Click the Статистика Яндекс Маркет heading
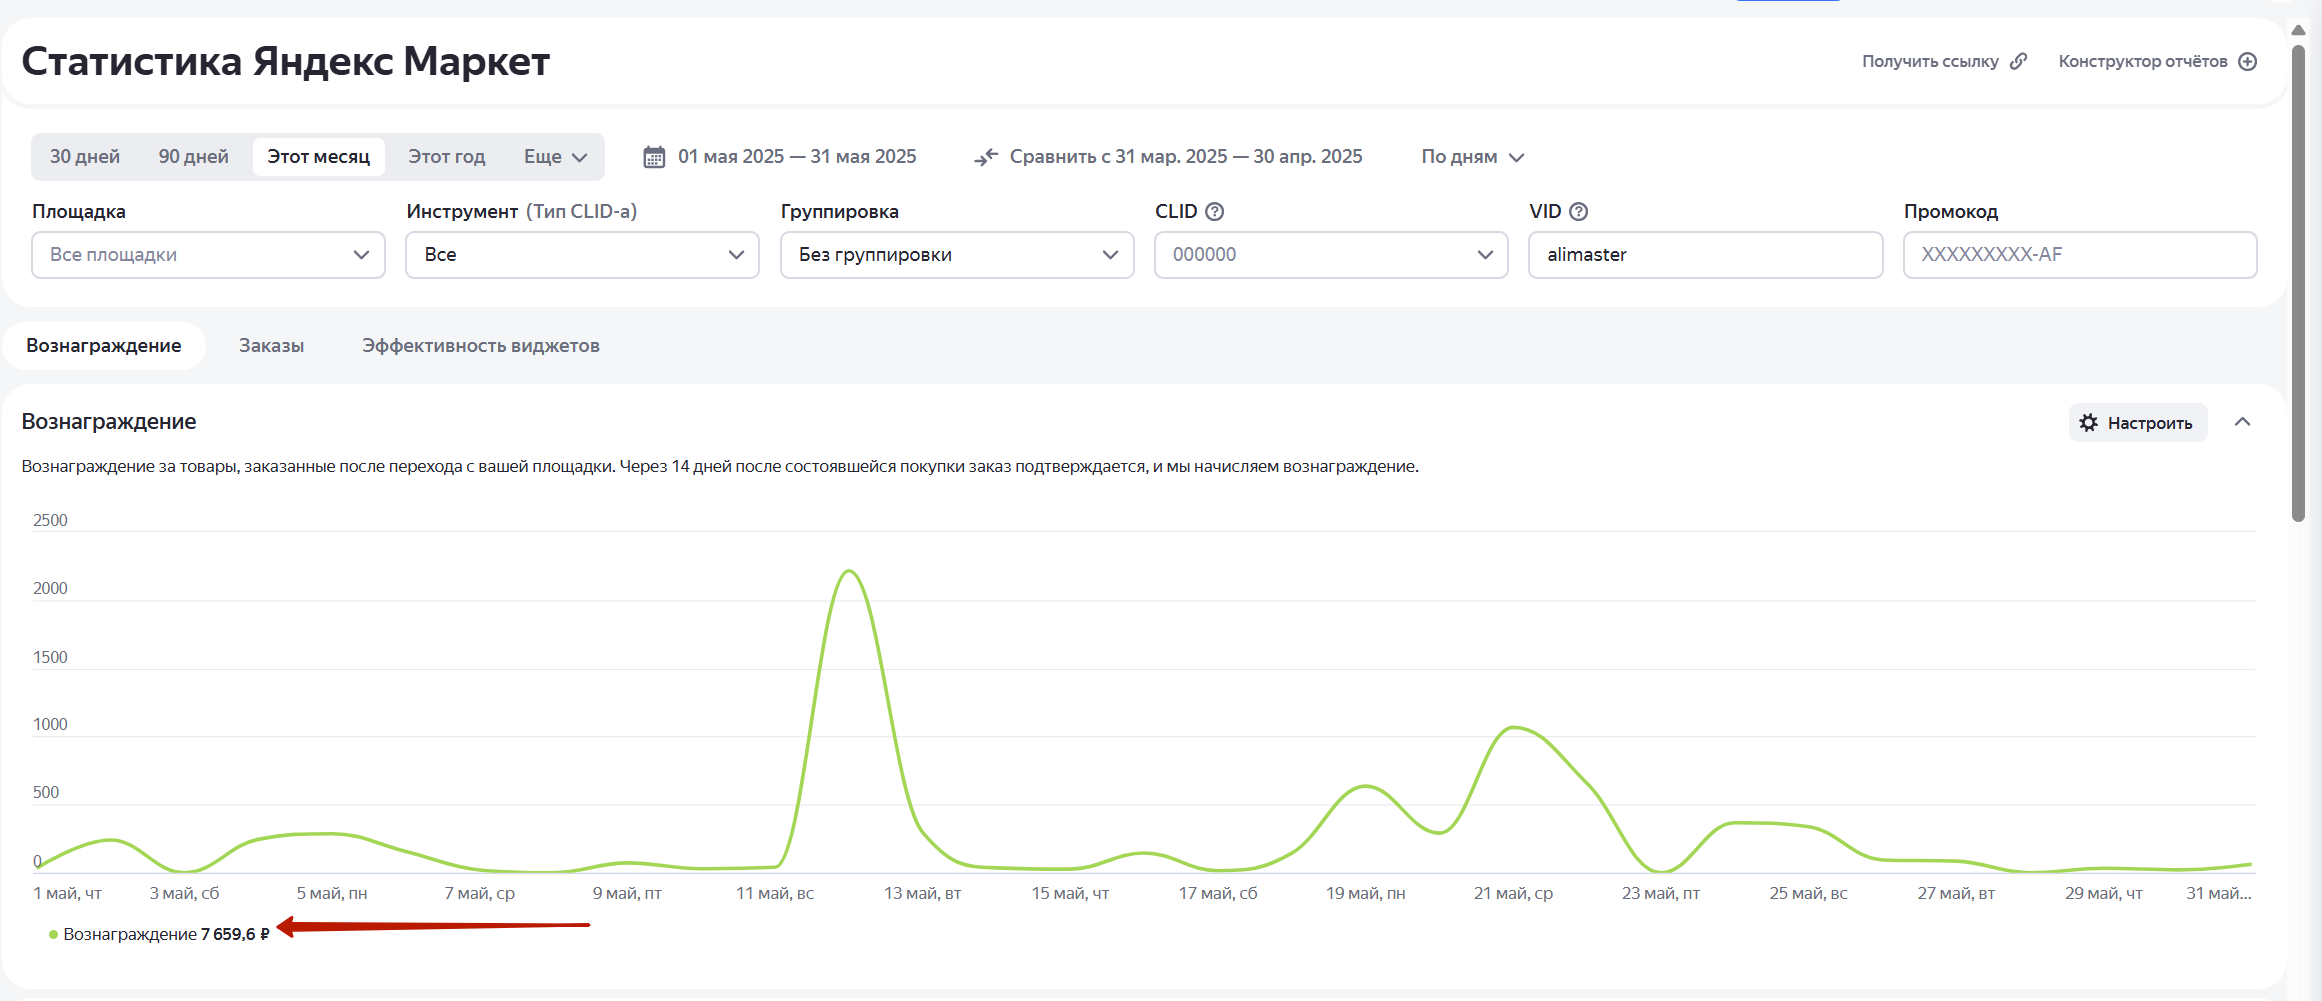This screenshot has width=2322, height=1001. 286,62
